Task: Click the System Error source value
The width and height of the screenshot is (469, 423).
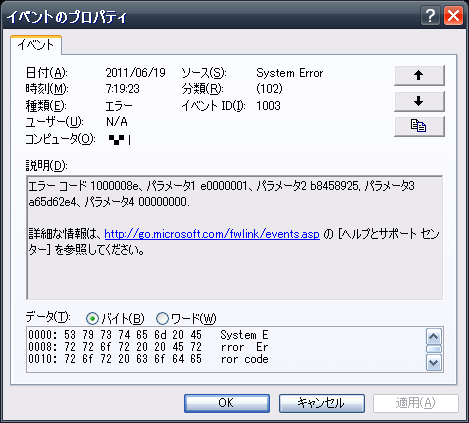Action: coord(290,73)
